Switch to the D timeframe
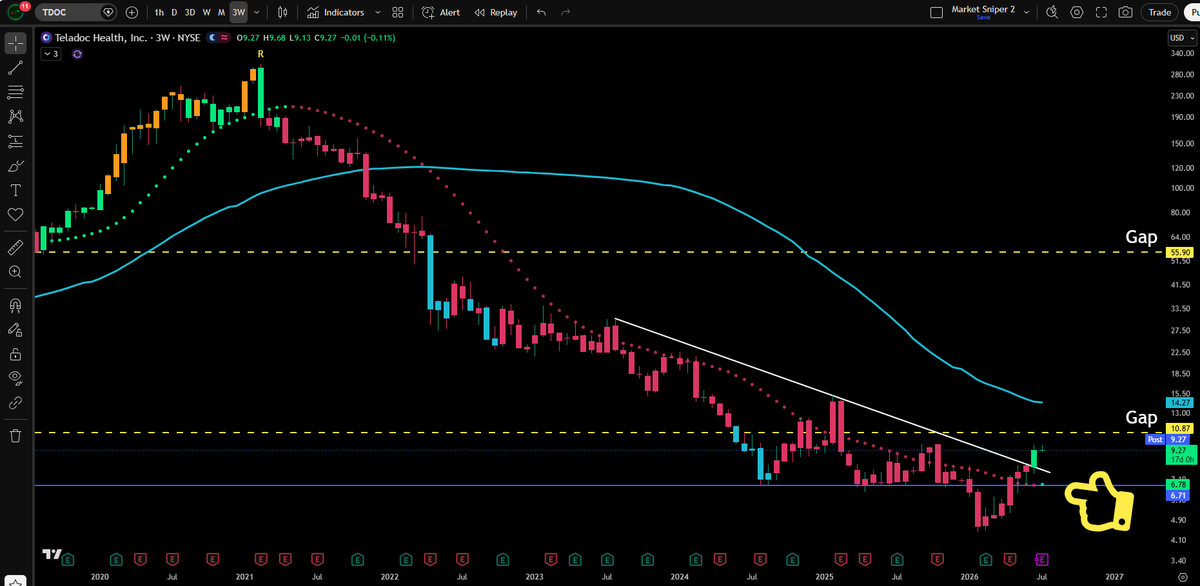 click(x=175, y=12)
